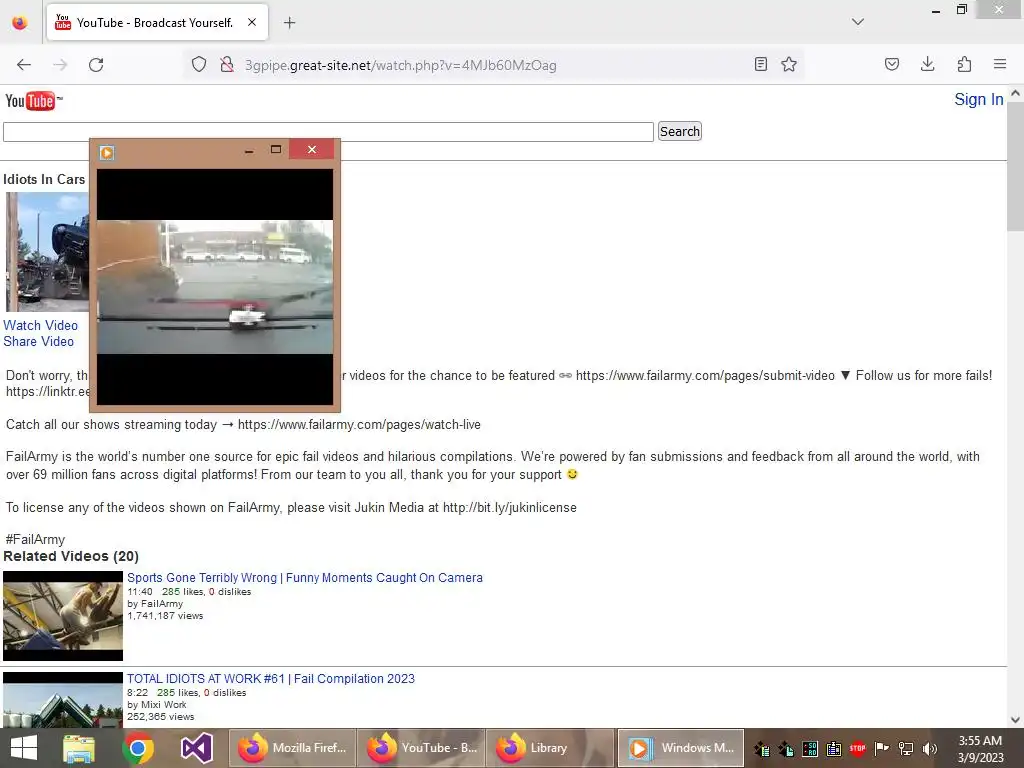Click Firefox View icon left of tabs
1024x768 pixels.
pyautogui.click(x=20, y=23)
